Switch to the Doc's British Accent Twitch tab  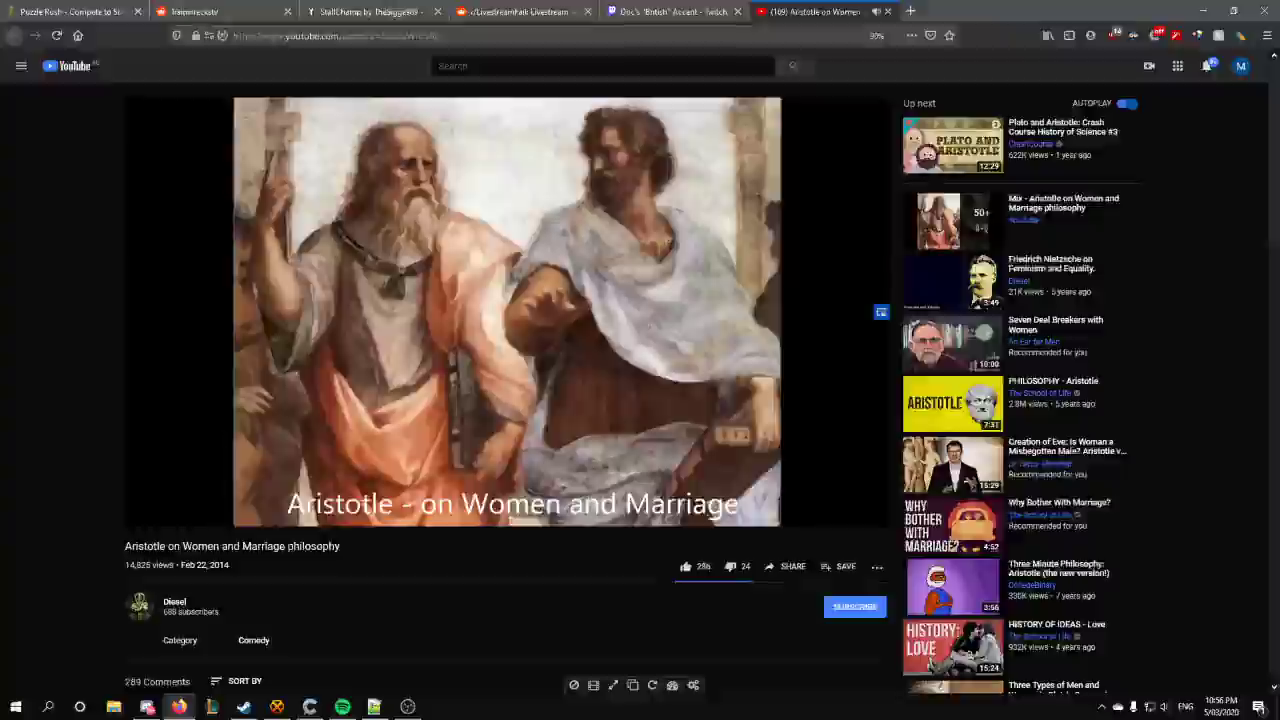(x=674, y=12)
